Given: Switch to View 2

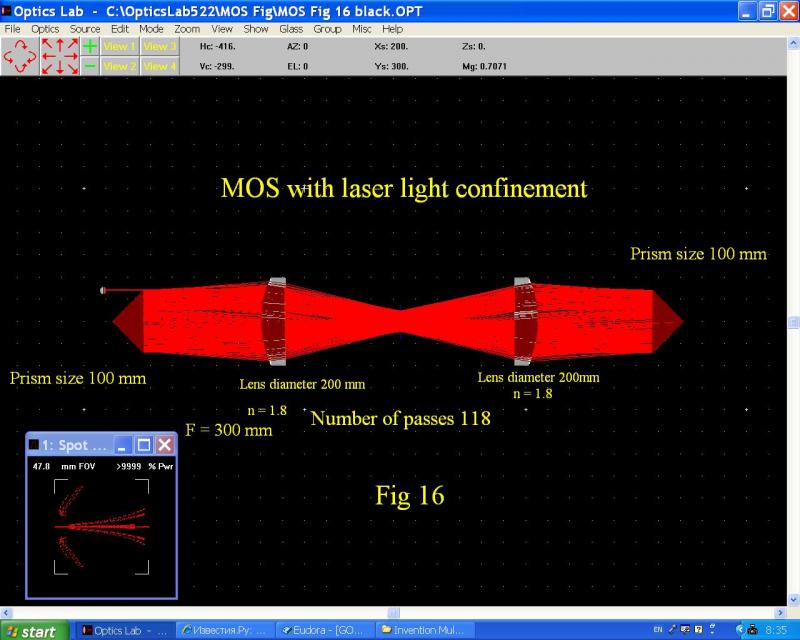Looking at the screenshot, I should click(120, 66).
